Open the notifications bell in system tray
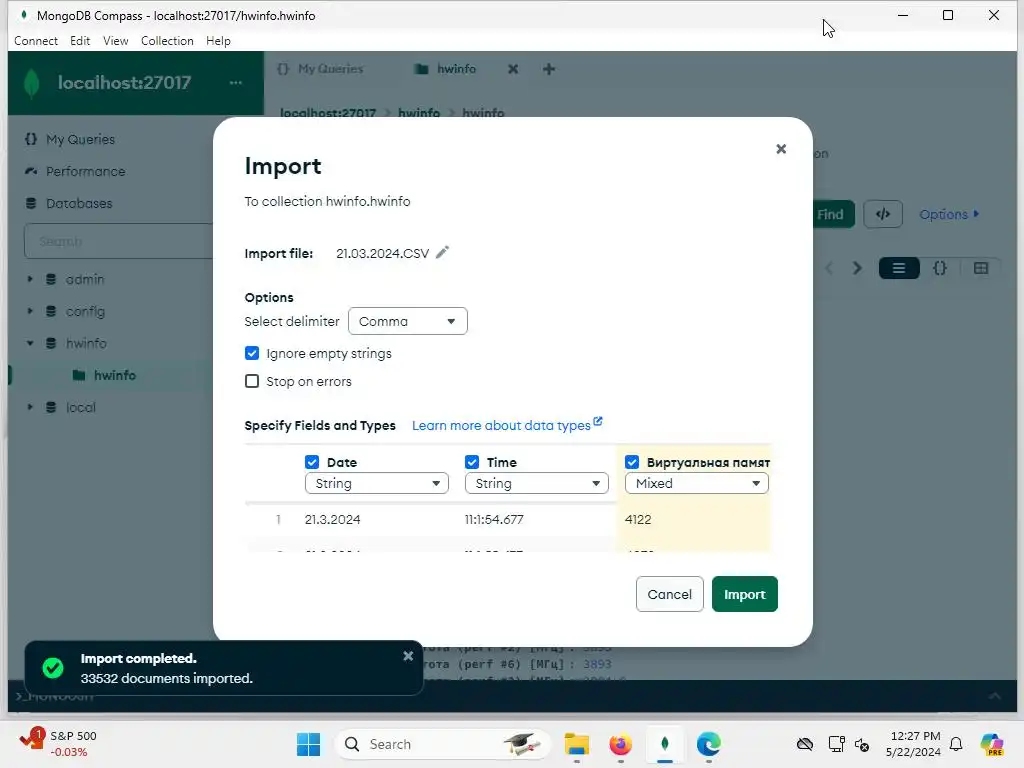Image resolution: width=1024 pixels, height=768 pixels. [x=956, y=744]
